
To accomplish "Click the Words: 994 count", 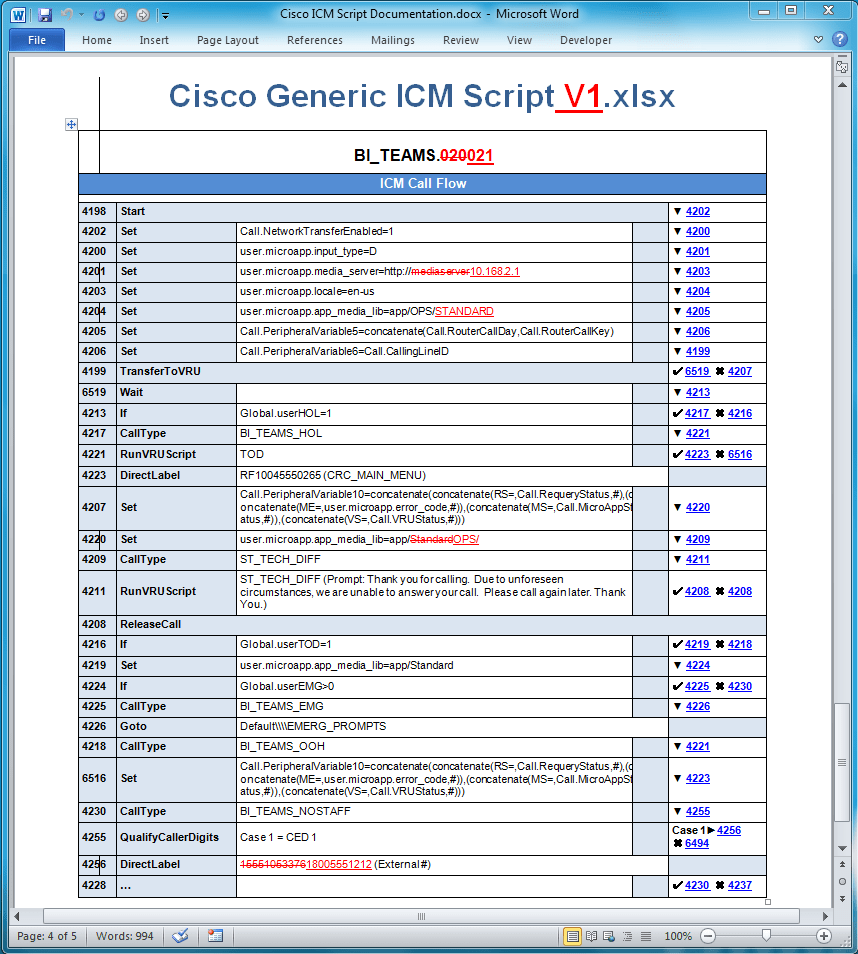I will point(124,936).
